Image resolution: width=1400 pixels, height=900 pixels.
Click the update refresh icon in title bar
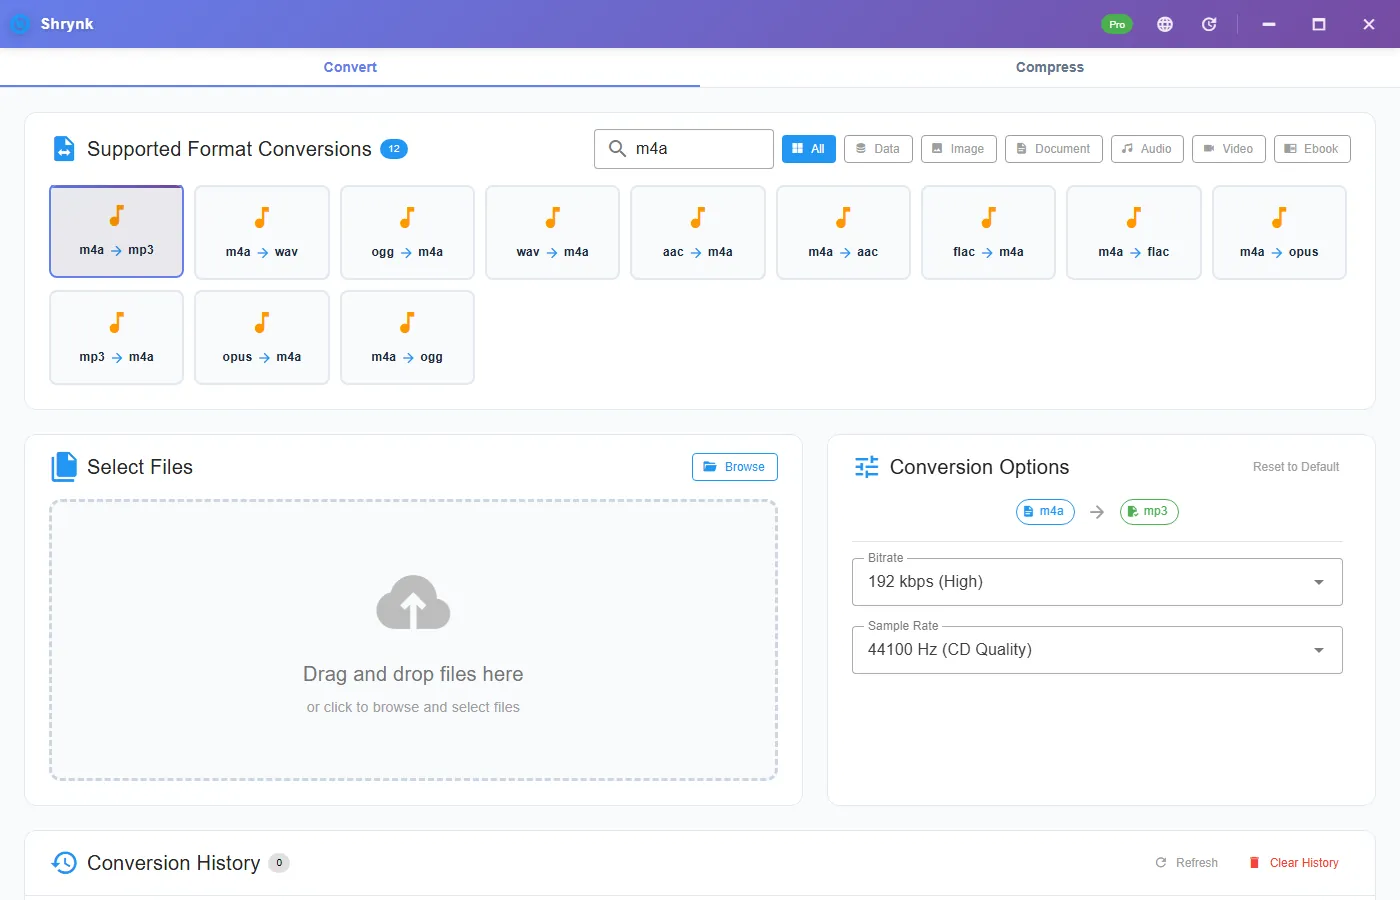(1209, 24)
